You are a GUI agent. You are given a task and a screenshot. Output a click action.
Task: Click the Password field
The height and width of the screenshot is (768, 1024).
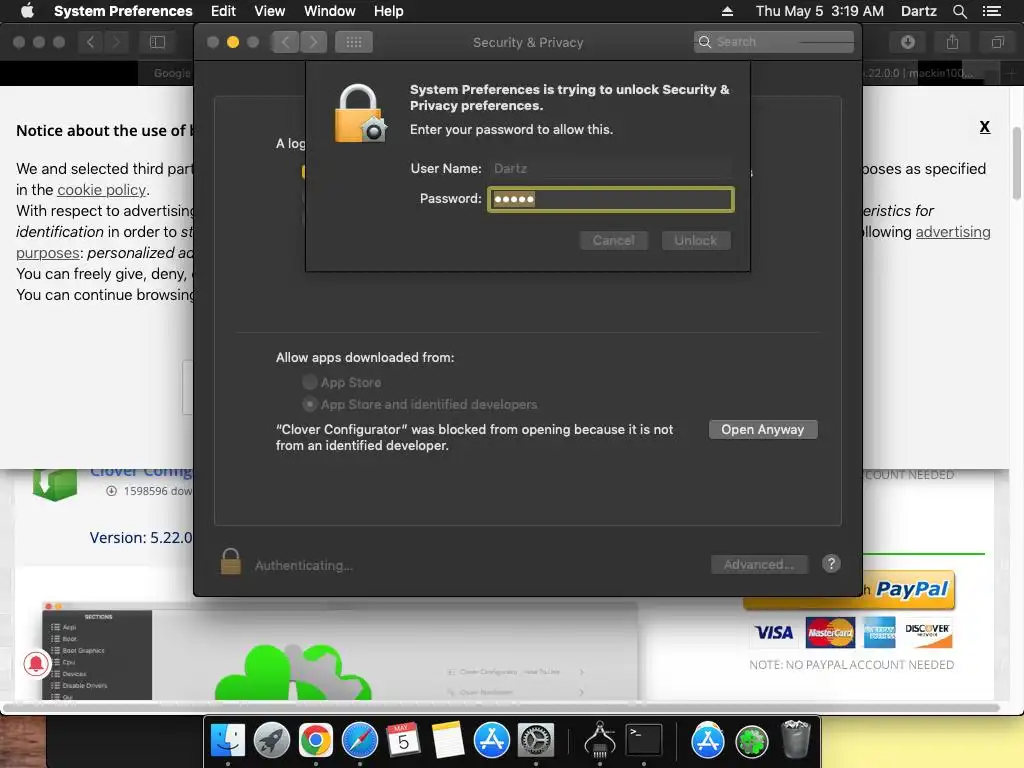click(611, 199)
